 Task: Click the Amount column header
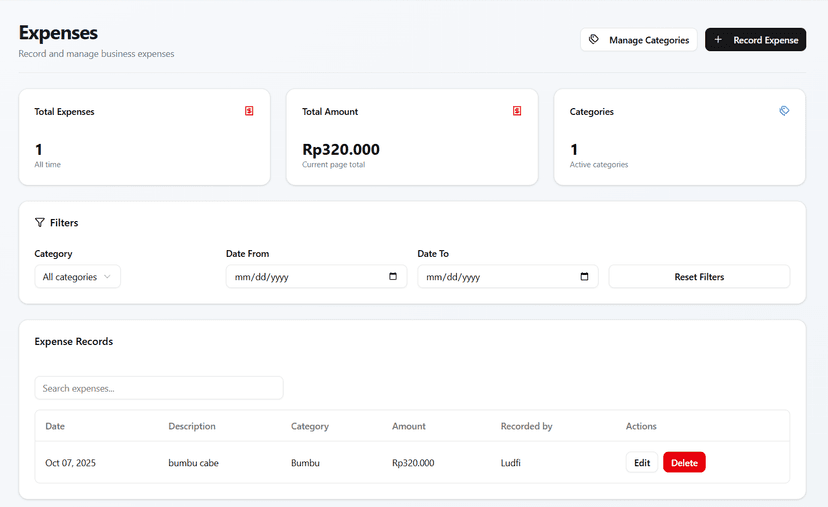409,426
